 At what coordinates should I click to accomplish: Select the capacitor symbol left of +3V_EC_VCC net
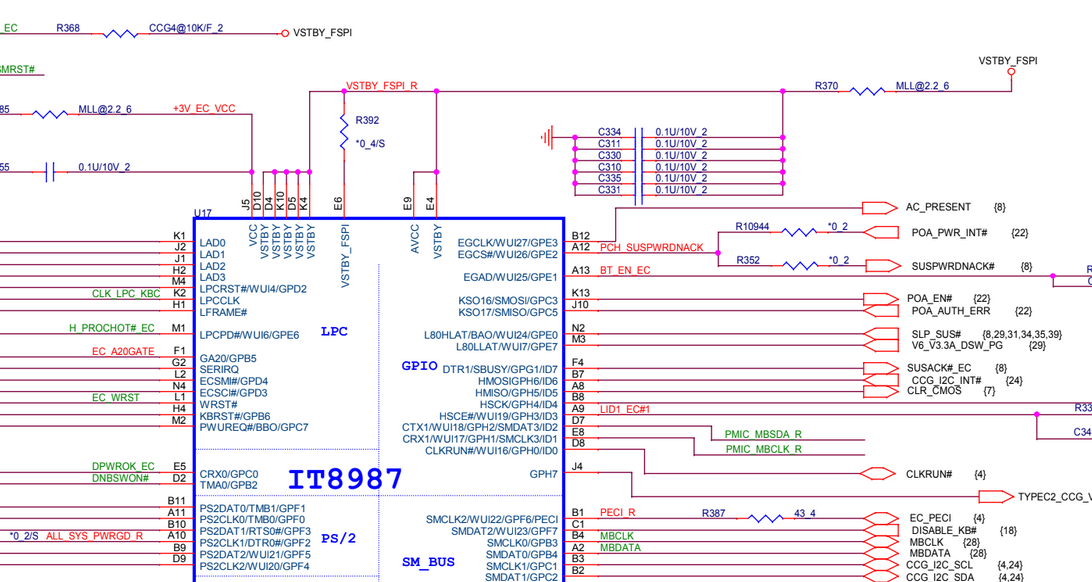pos(49,172)
